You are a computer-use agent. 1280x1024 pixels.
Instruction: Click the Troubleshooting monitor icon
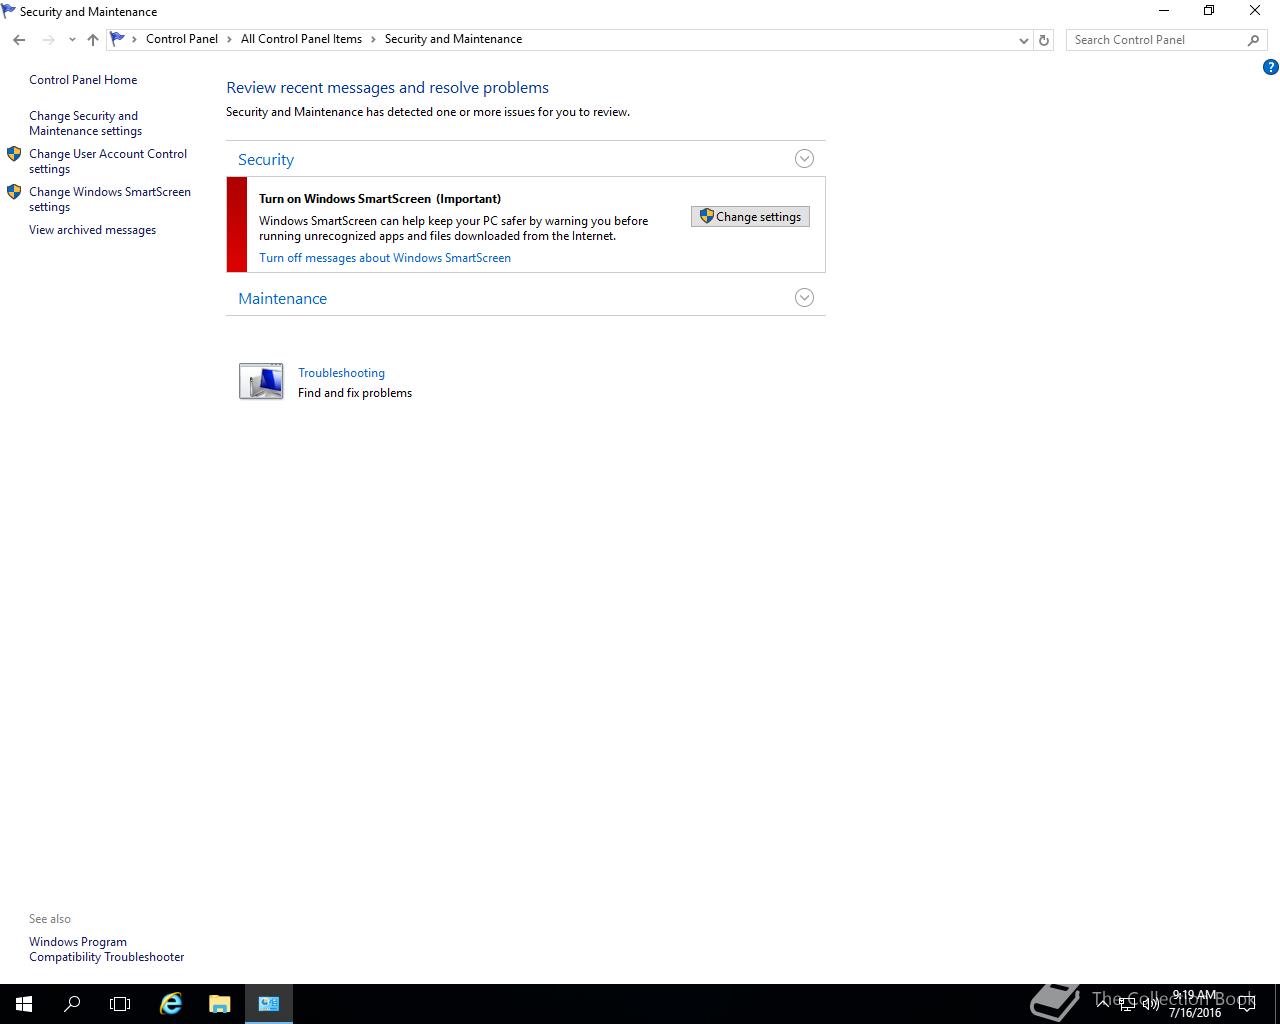pyautogui.click(x=261, y=382)
